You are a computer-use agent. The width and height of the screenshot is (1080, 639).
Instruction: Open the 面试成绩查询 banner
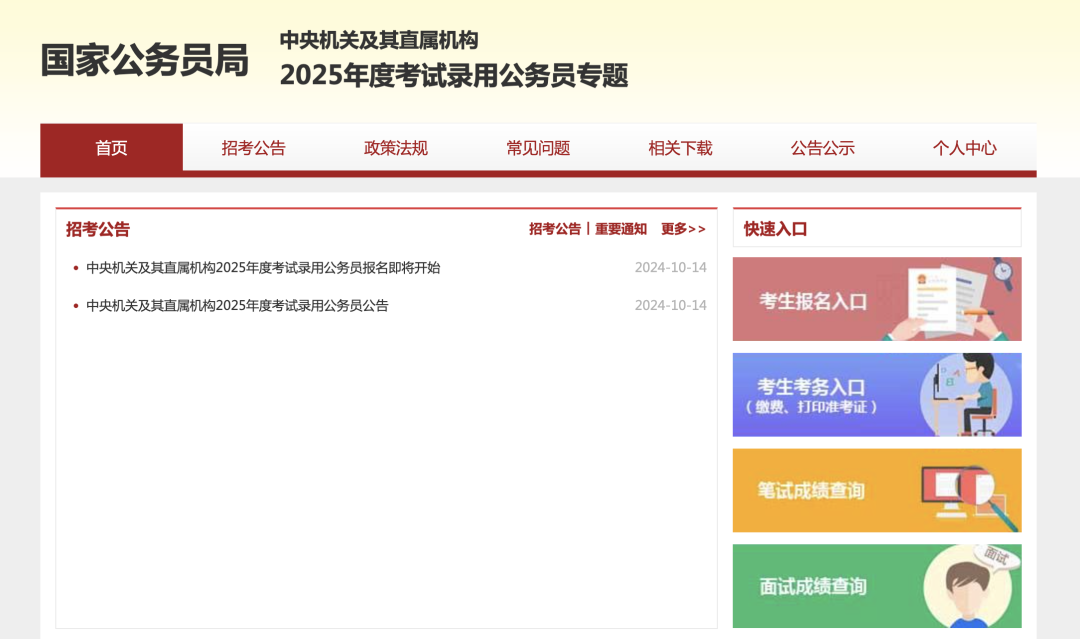point(812,587)
